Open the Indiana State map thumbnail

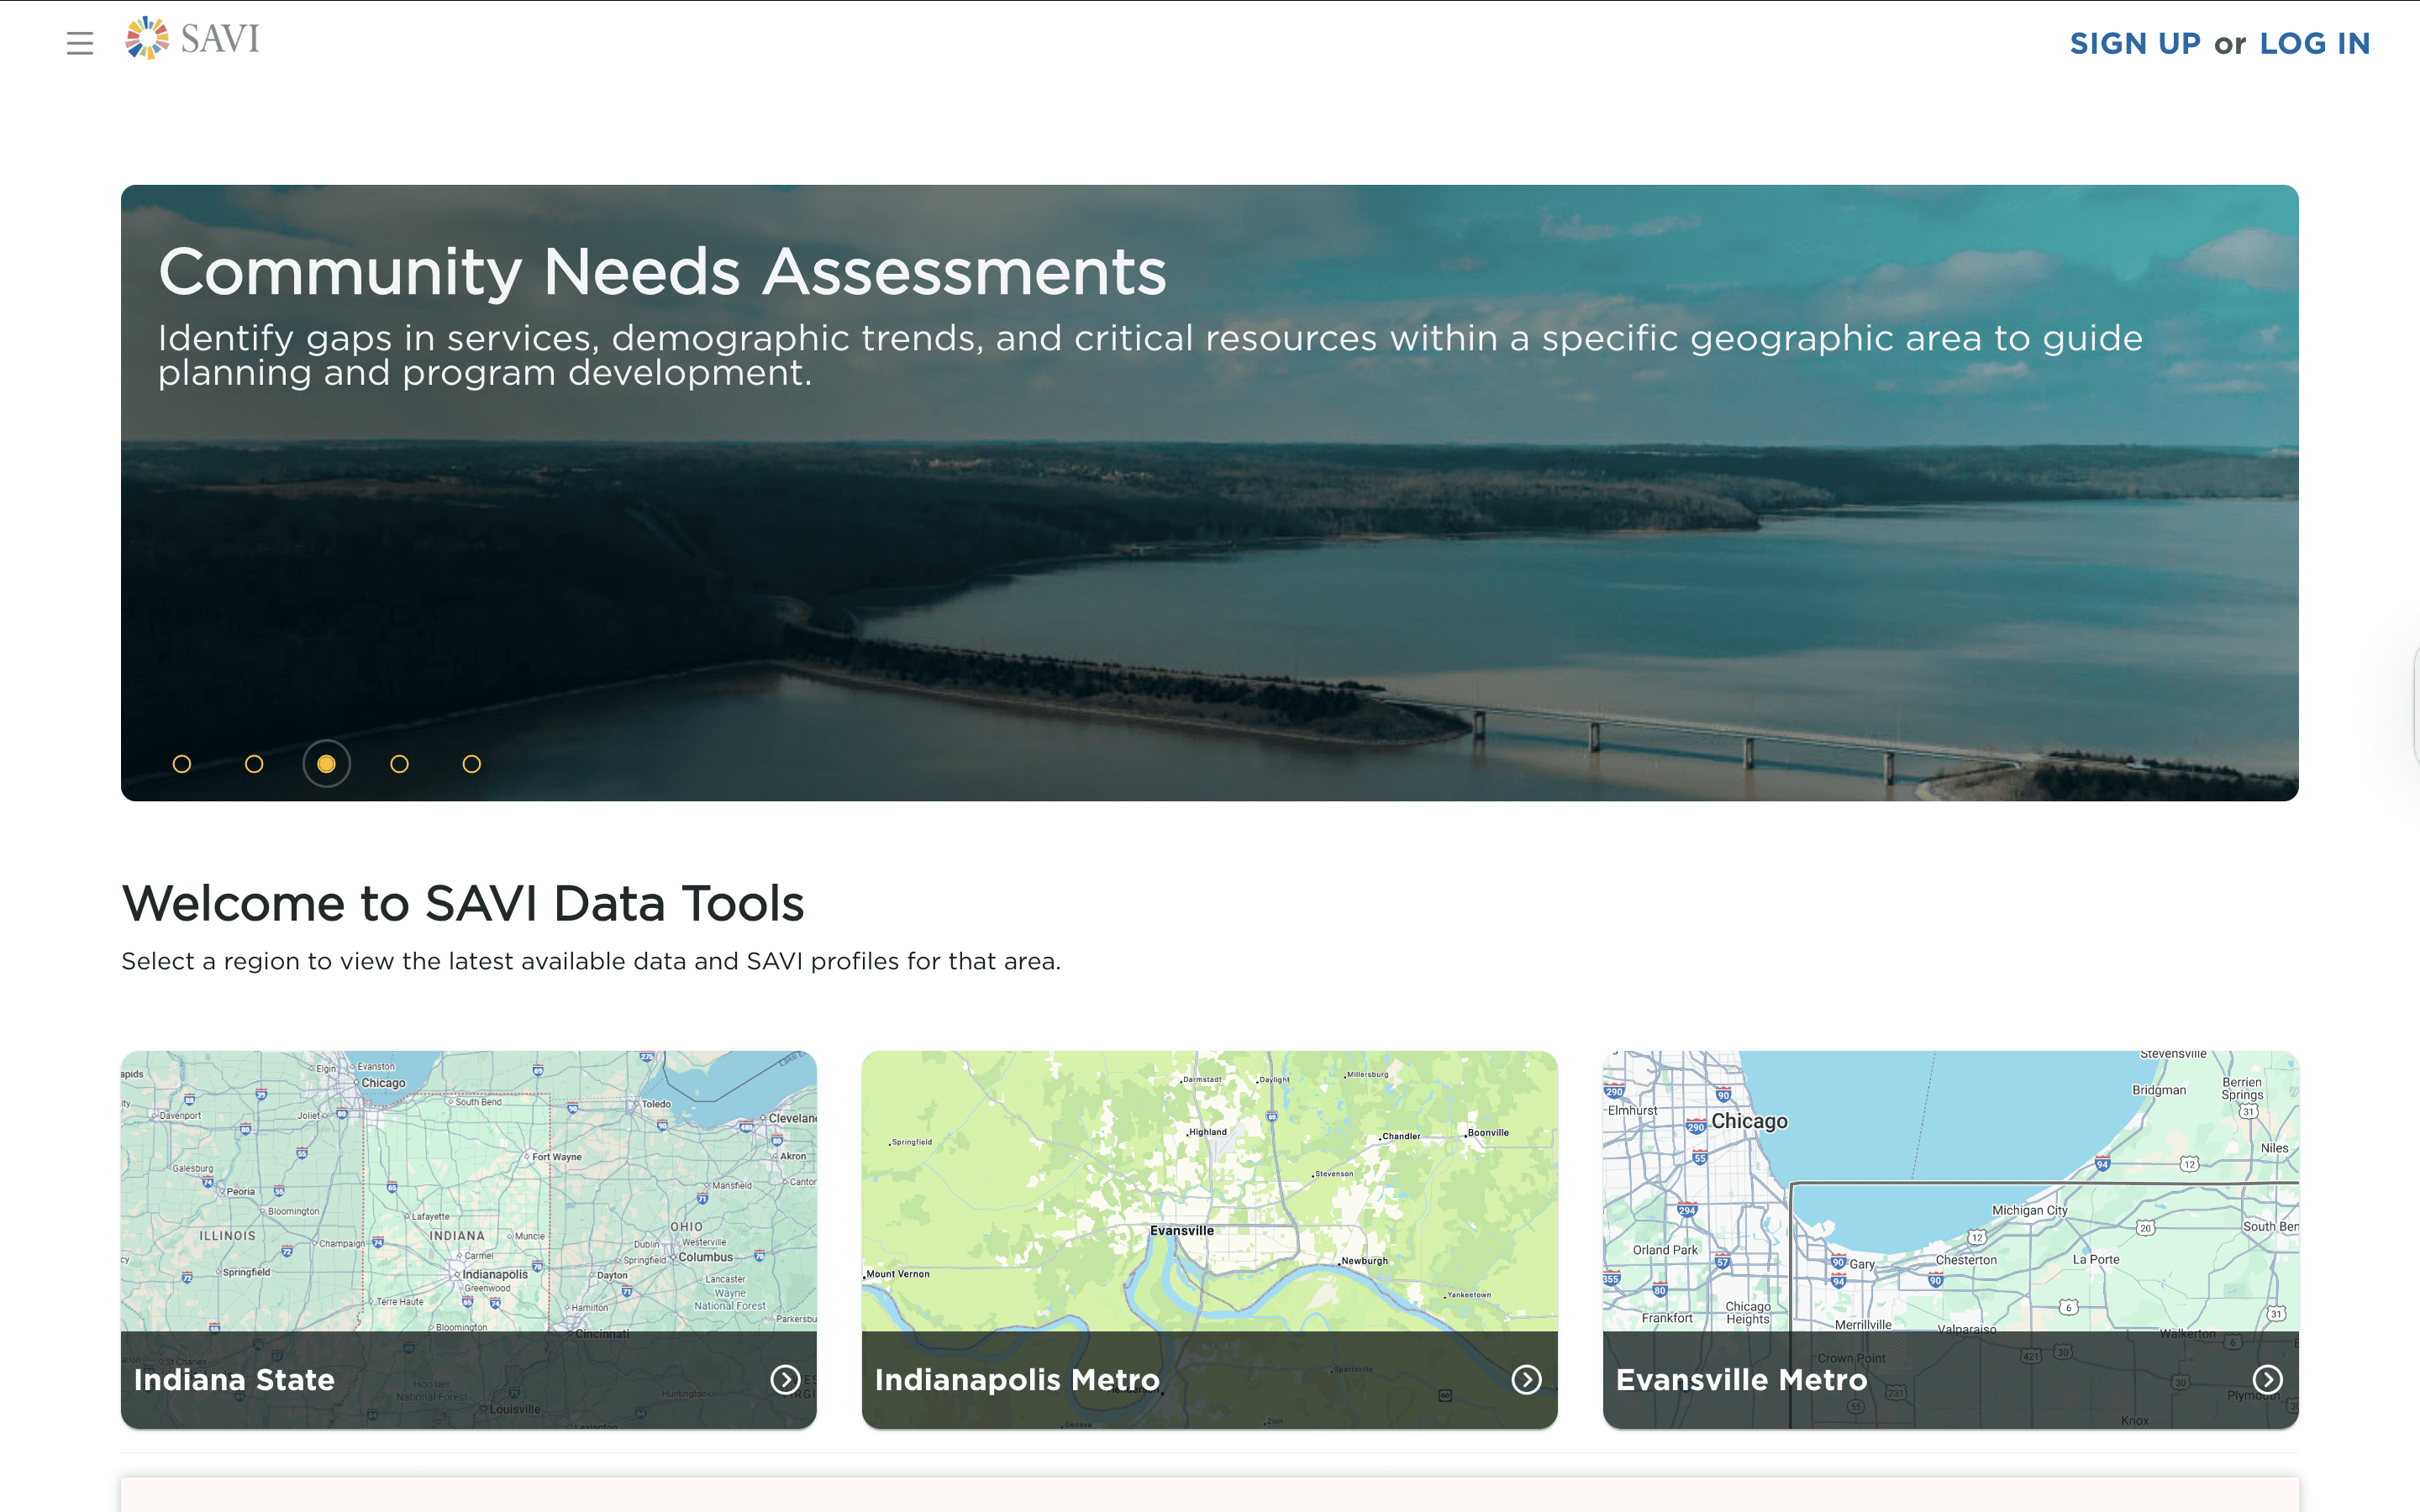468,1190
